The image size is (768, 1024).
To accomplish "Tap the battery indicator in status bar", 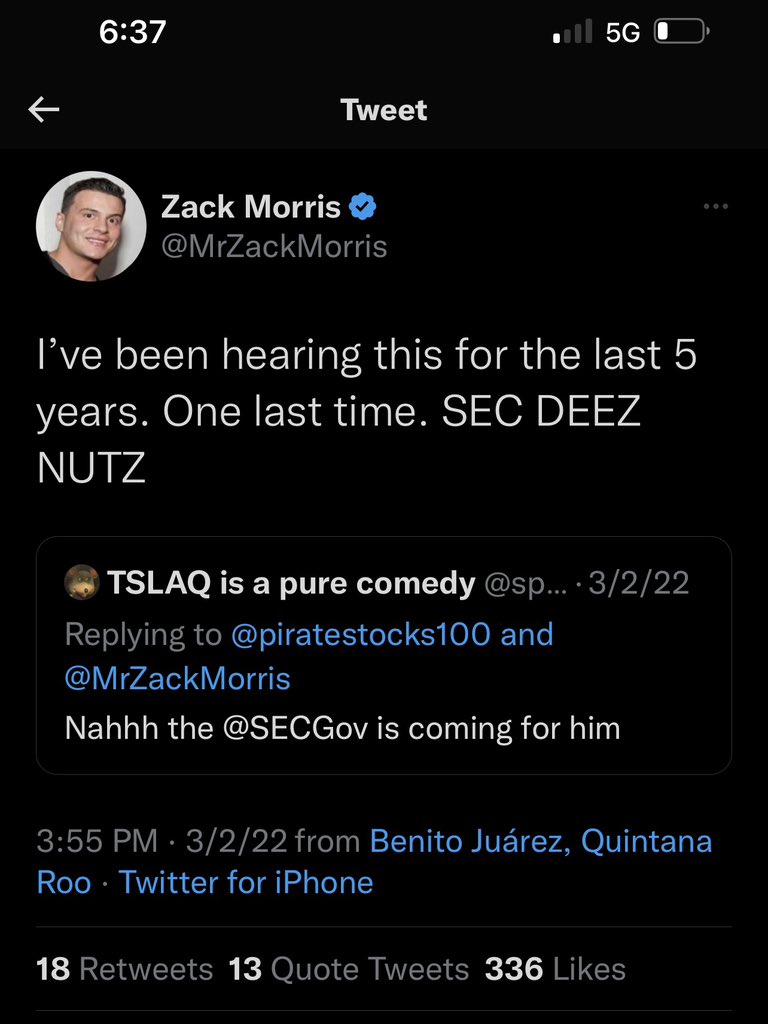I will point(682,31).
